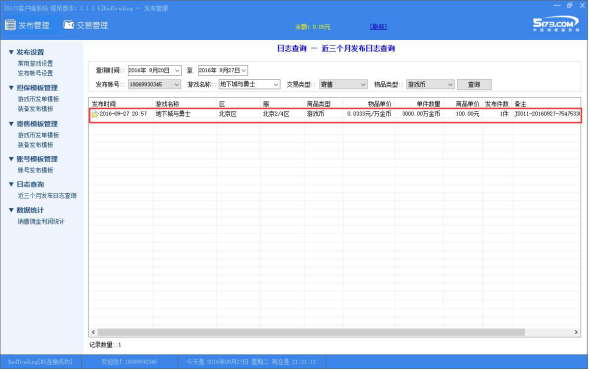Open the end date picker 9月27日
The height and width of the screenshot is (371, 590).
click(223, 70)
